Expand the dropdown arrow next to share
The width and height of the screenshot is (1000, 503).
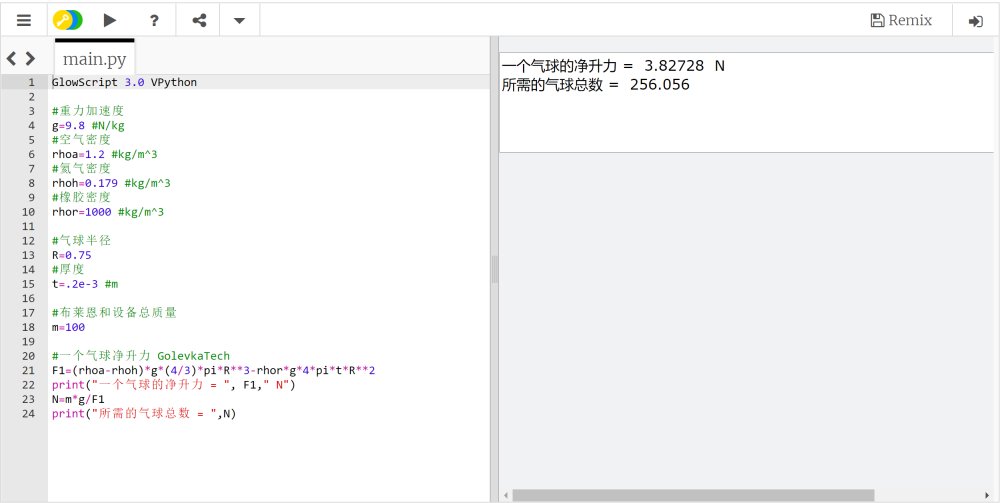click(239, 20)
